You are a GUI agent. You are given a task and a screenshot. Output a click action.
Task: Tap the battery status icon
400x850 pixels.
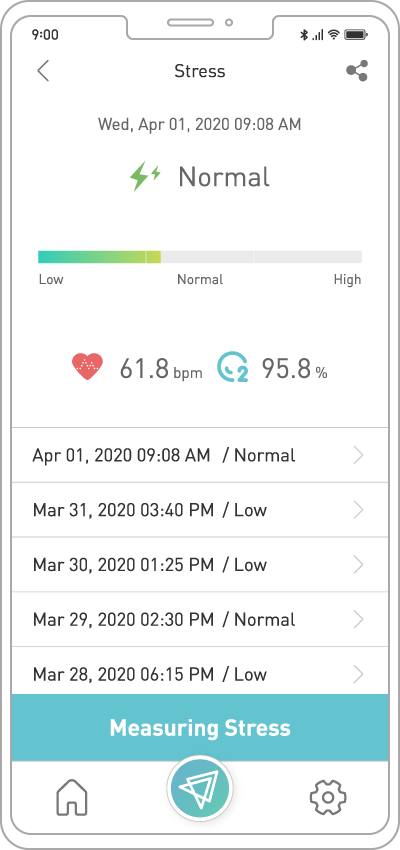pos(356,35)
